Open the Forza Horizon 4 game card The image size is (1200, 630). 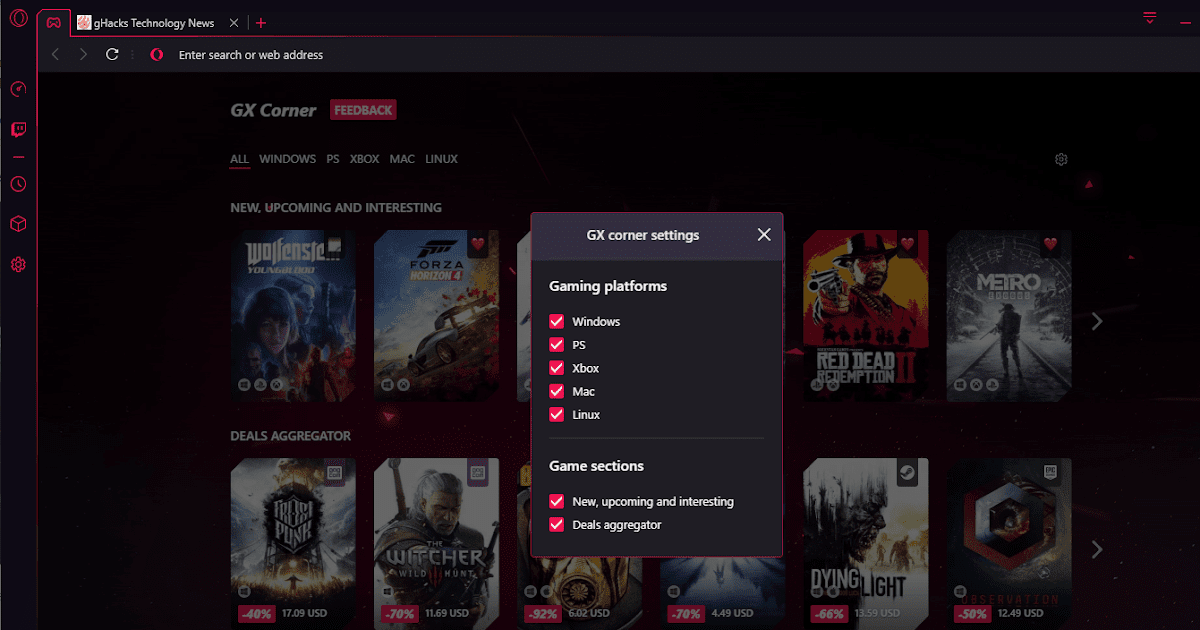(x=436, y=316)
